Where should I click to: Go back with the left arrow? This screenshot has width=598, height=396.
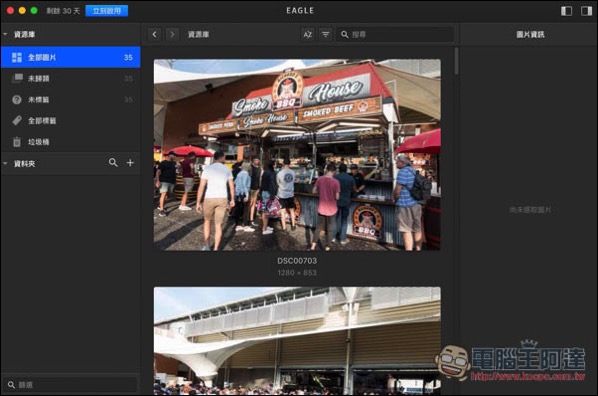coord(154,34)
